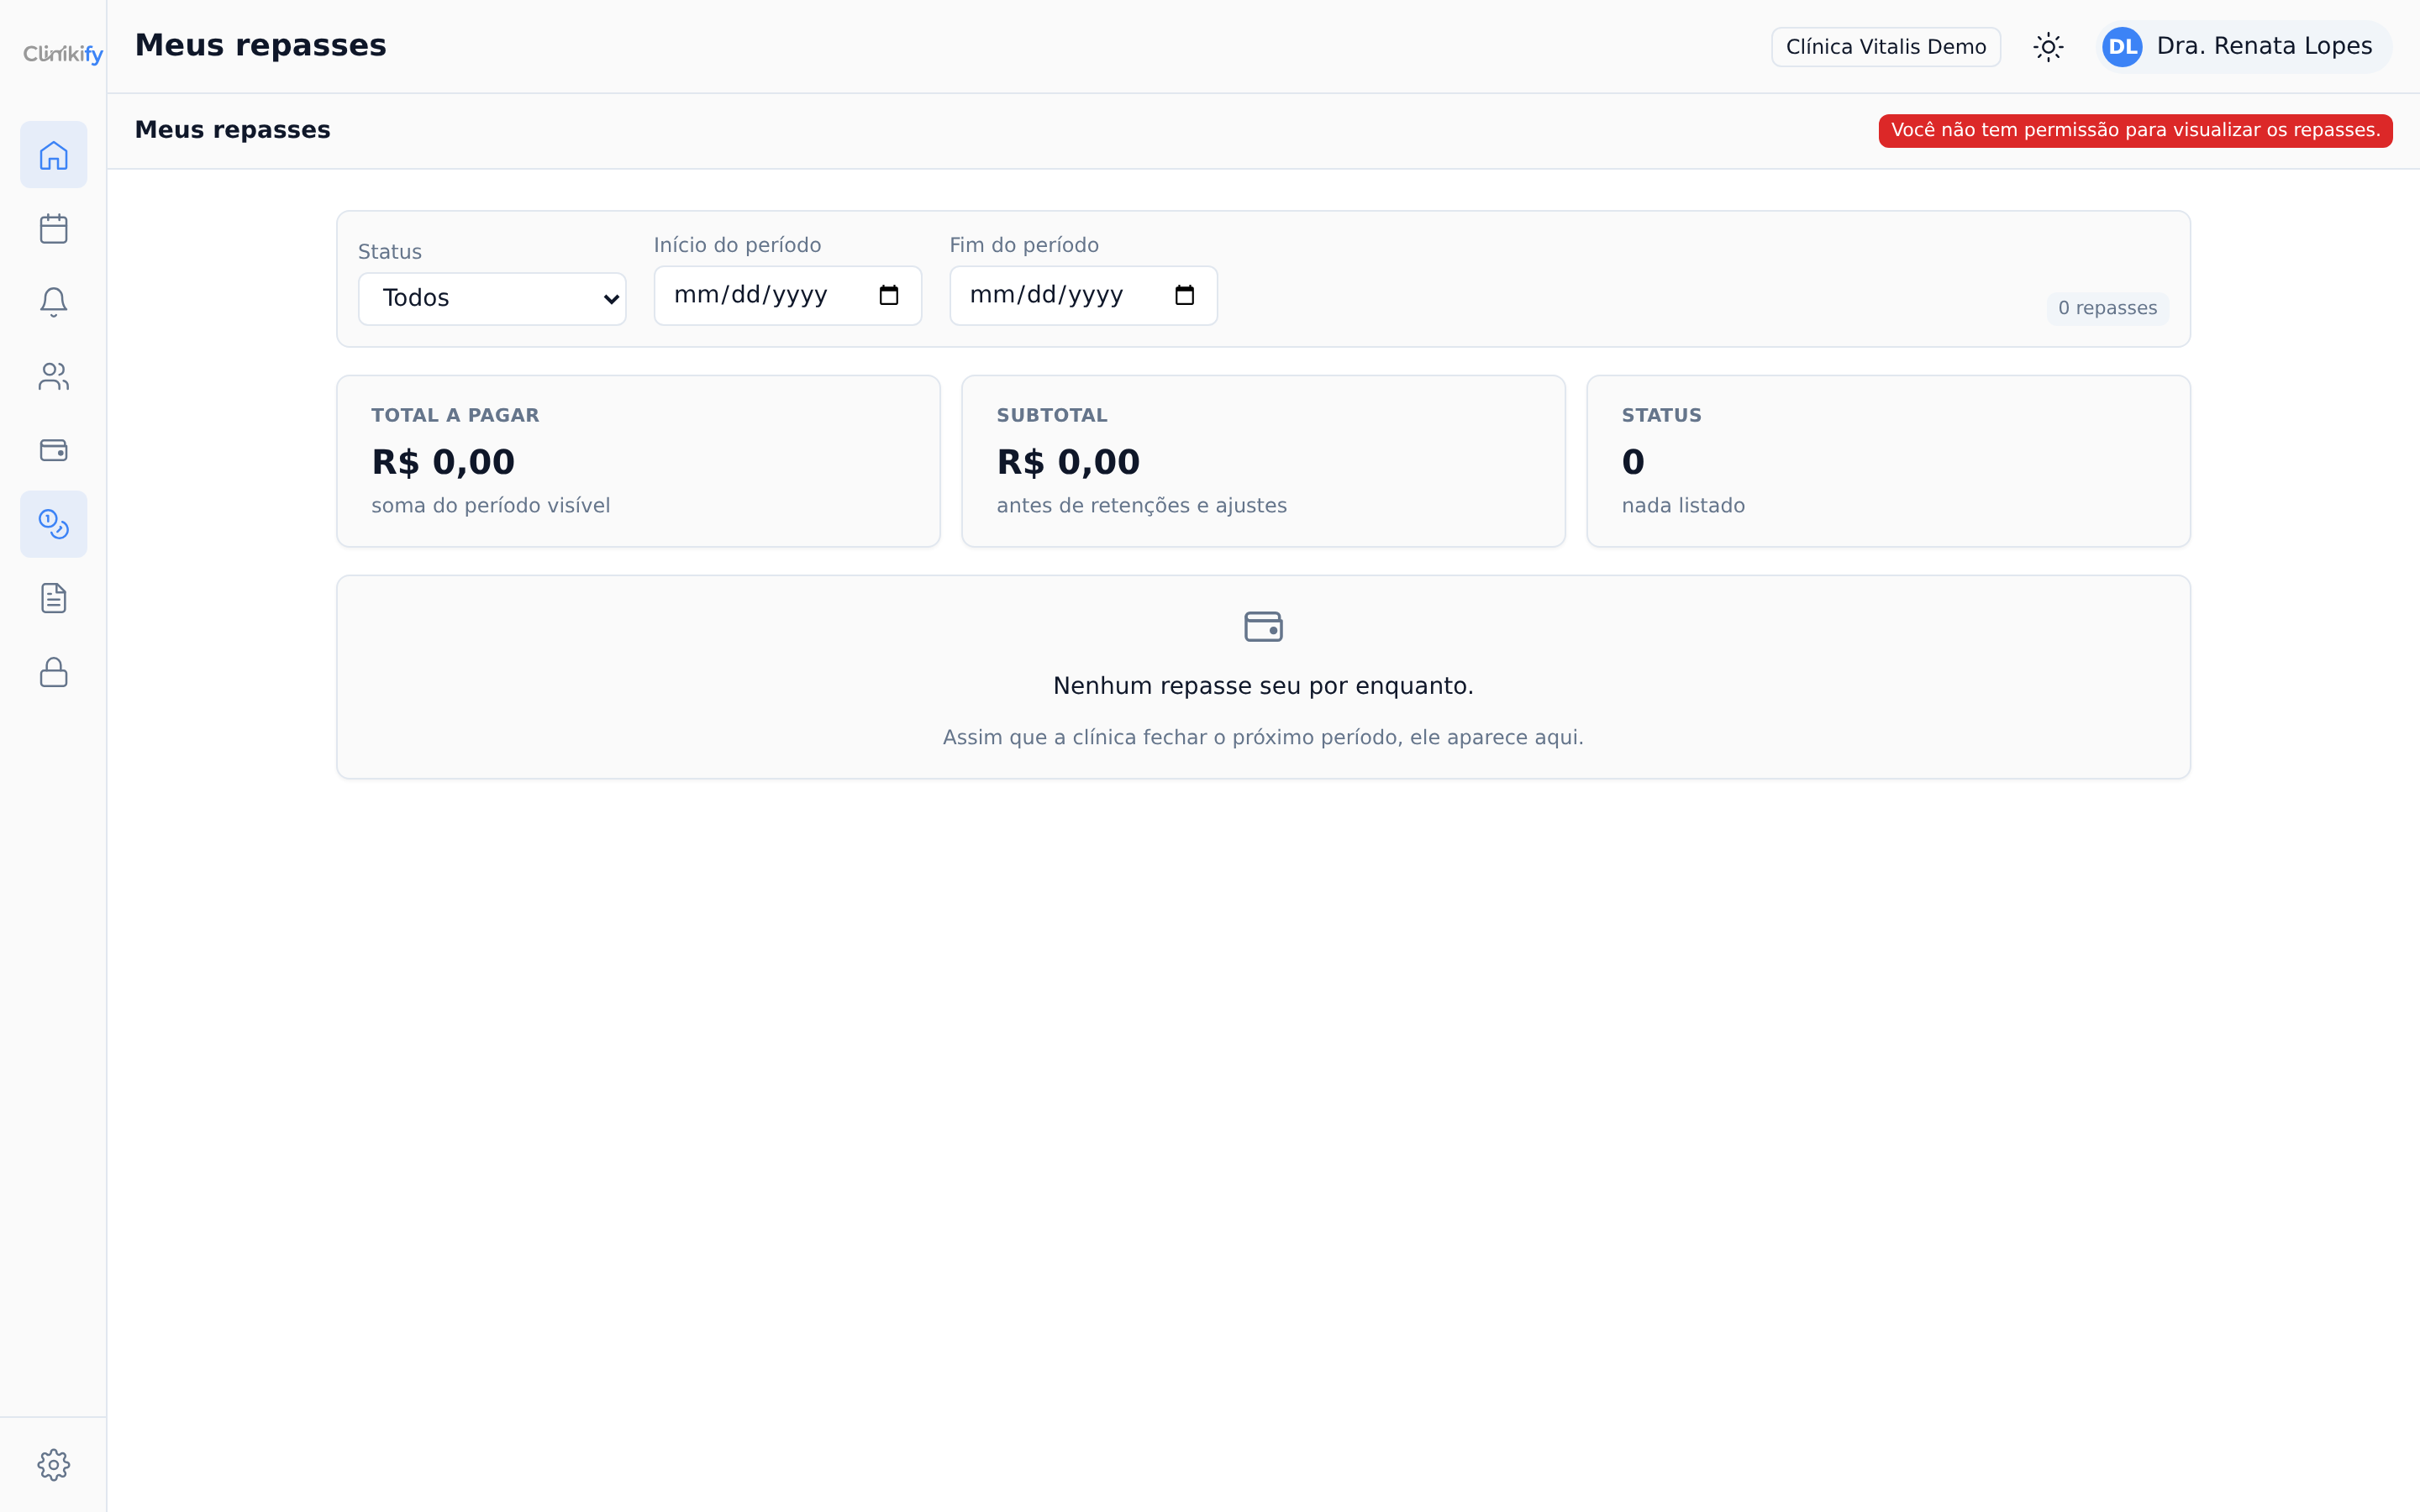Toggle the light/dark theme sun icon
The width and height of the screenshot is (2420, 1512).
pyautogui.click(x=2048, y=47)
